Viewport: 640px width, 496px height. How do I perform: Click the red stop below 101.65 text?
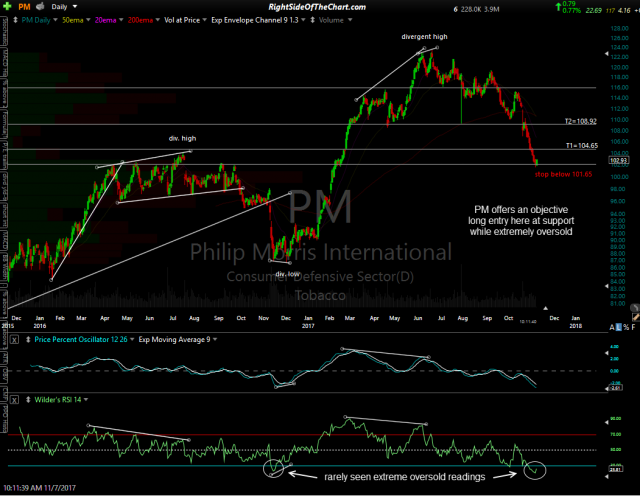click(563, 174)
